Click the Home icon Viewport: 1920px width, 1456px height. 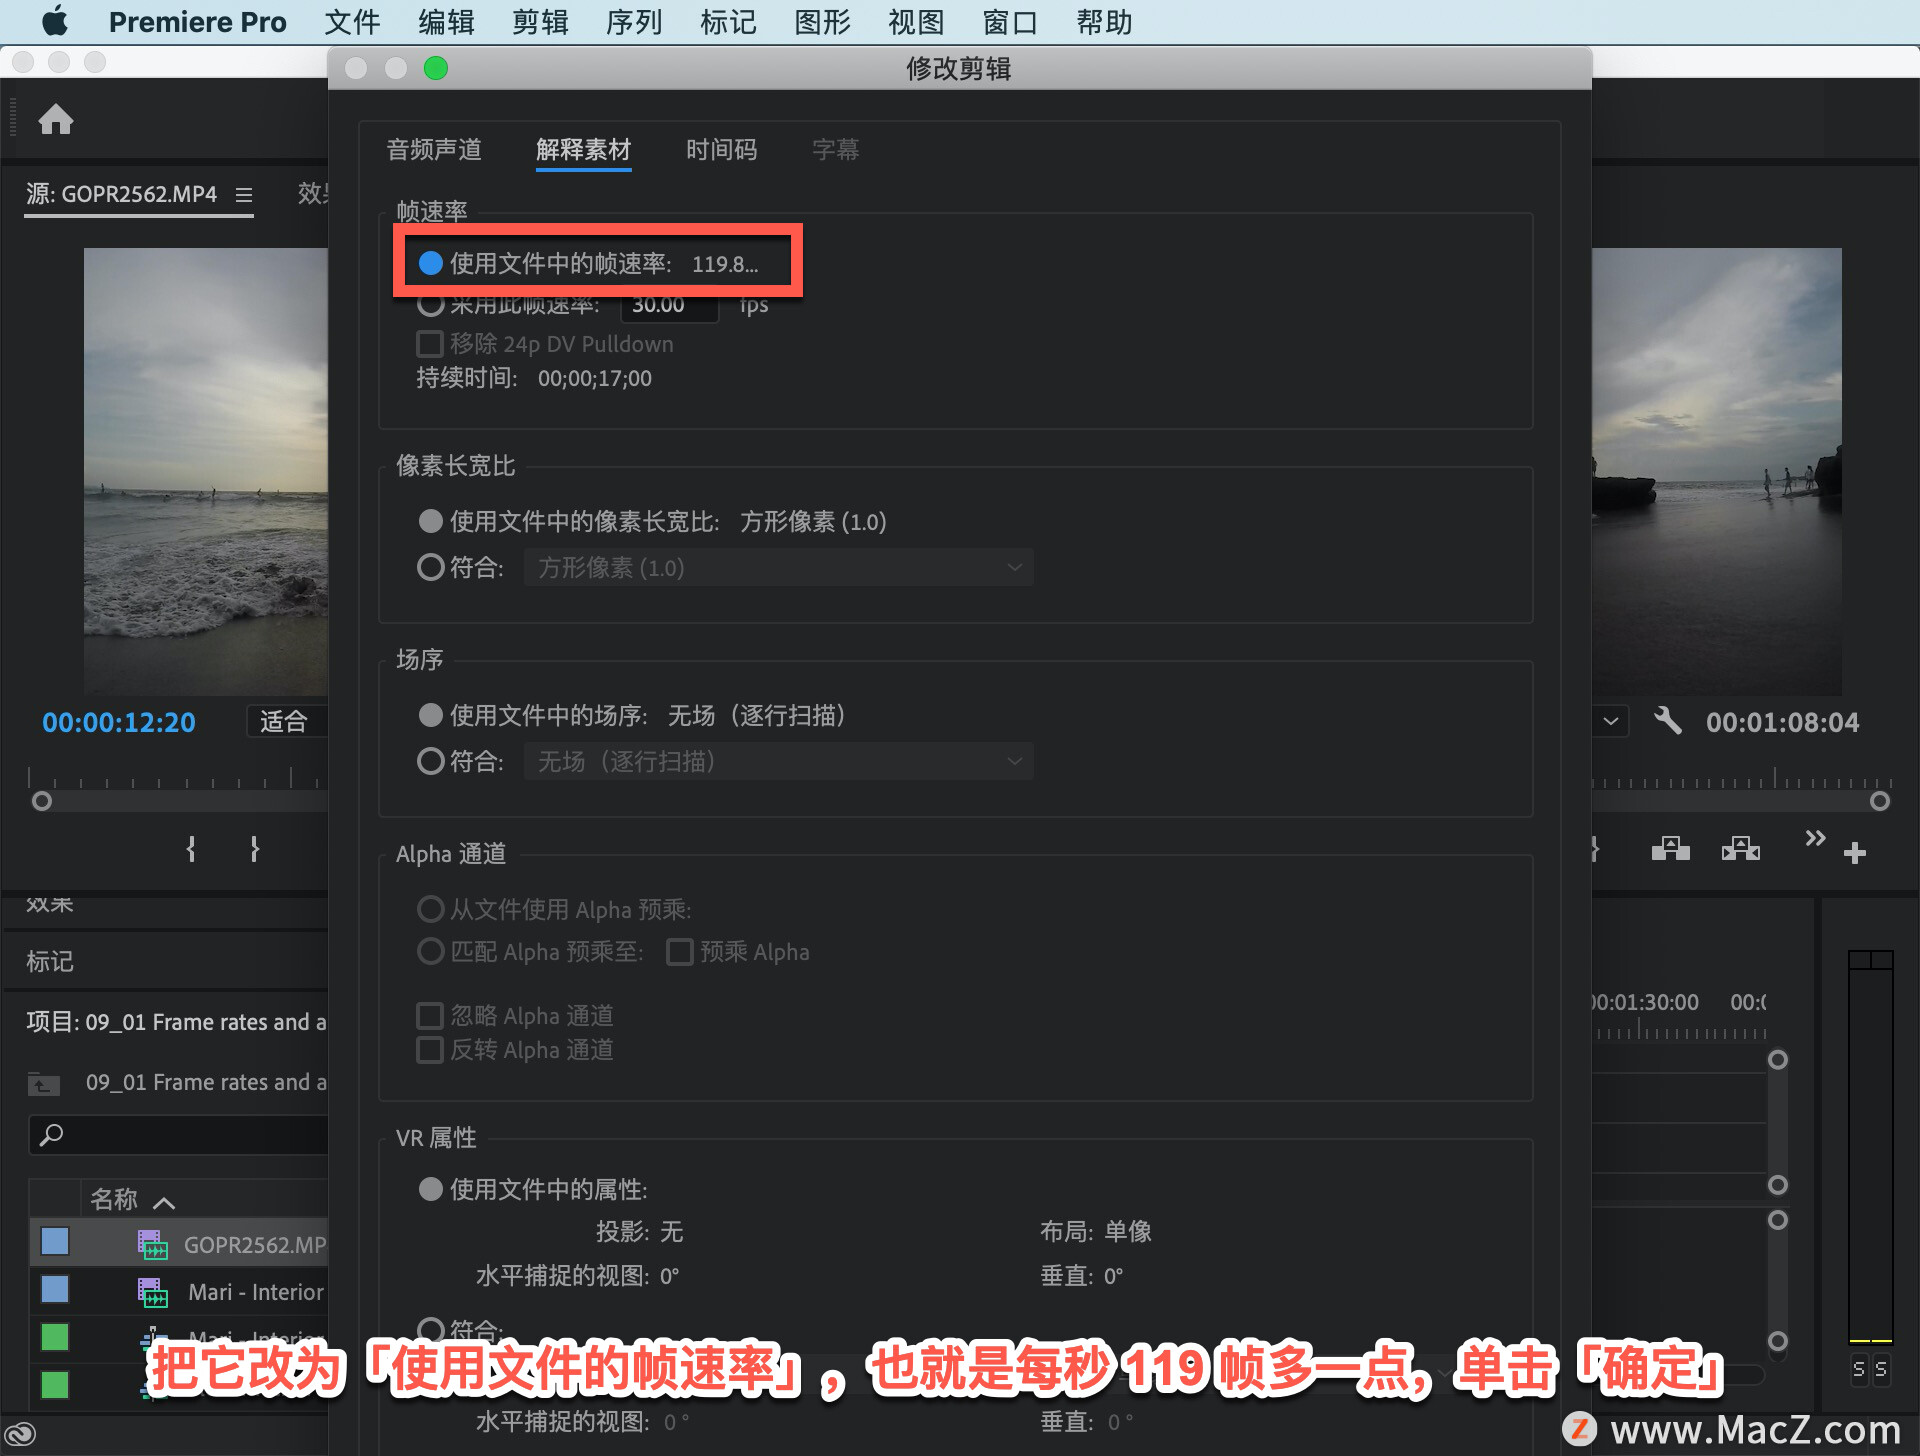56,120
